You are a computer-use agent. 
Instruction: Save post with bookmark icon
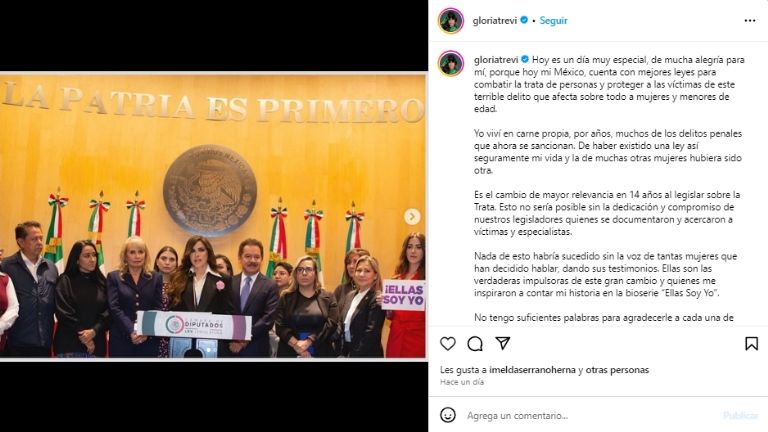click(751, 343)
